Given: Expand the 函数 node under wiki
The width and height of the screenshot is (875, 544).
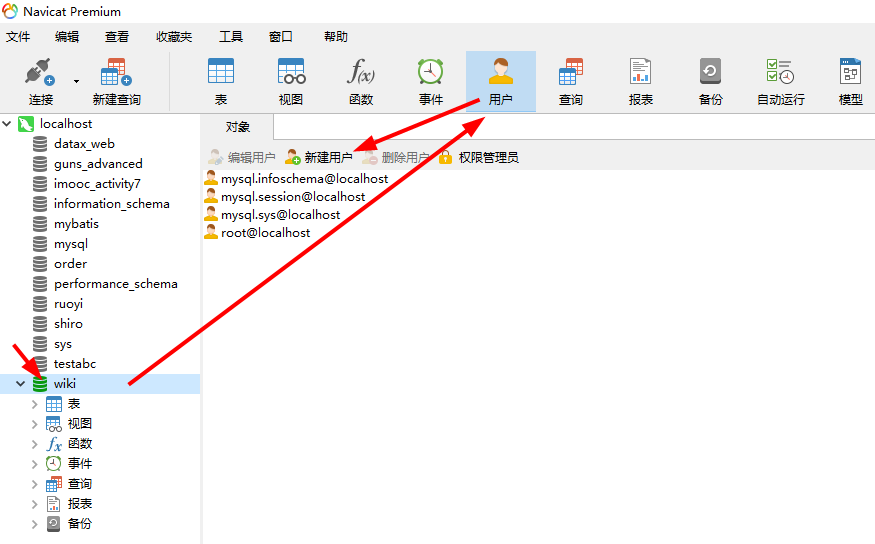Looking at the screenshot, I should [x=35, y=444].
